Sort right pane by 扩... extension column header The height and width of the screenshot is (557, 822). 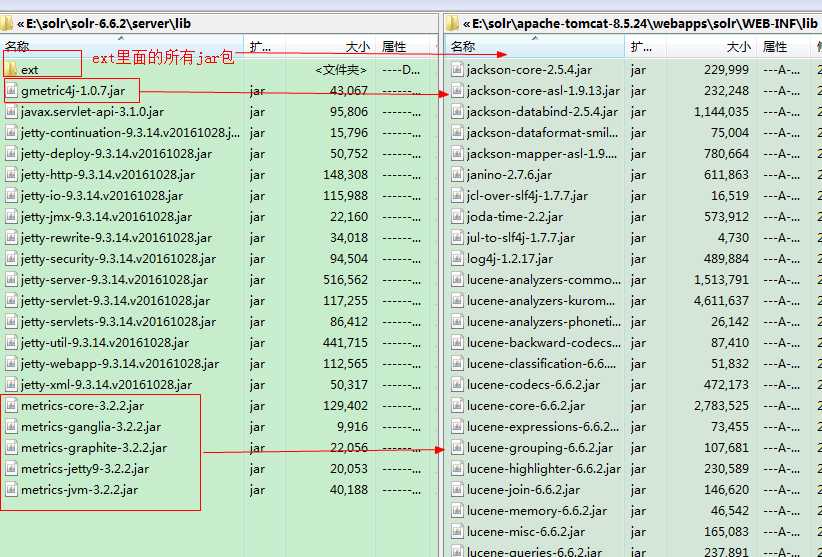tap(645, 46)
